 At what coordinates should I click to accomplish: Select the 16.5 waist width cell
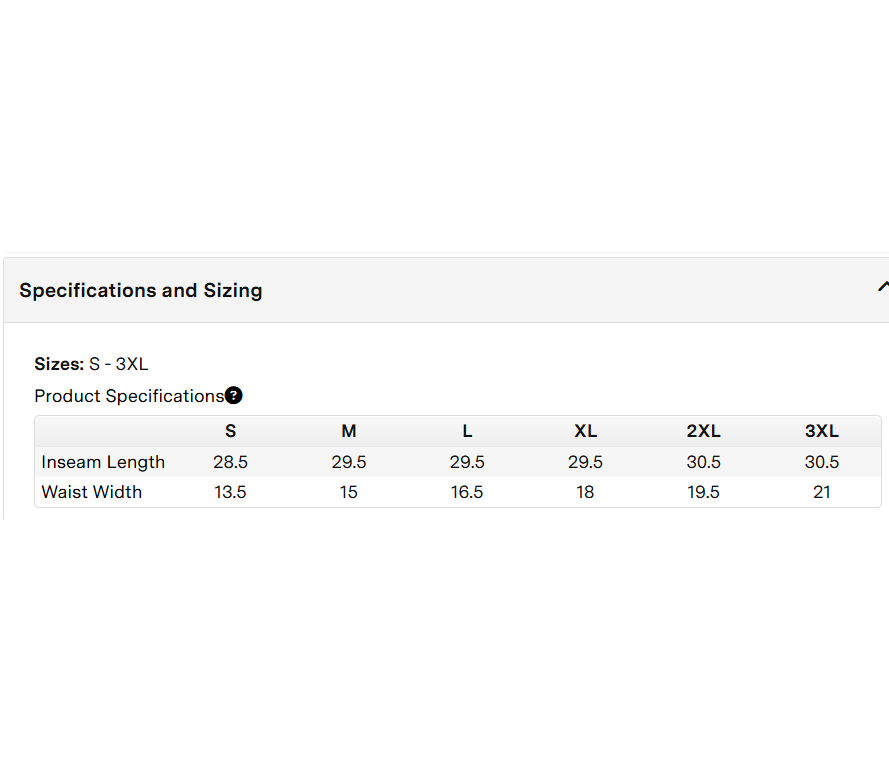point(467,492)
